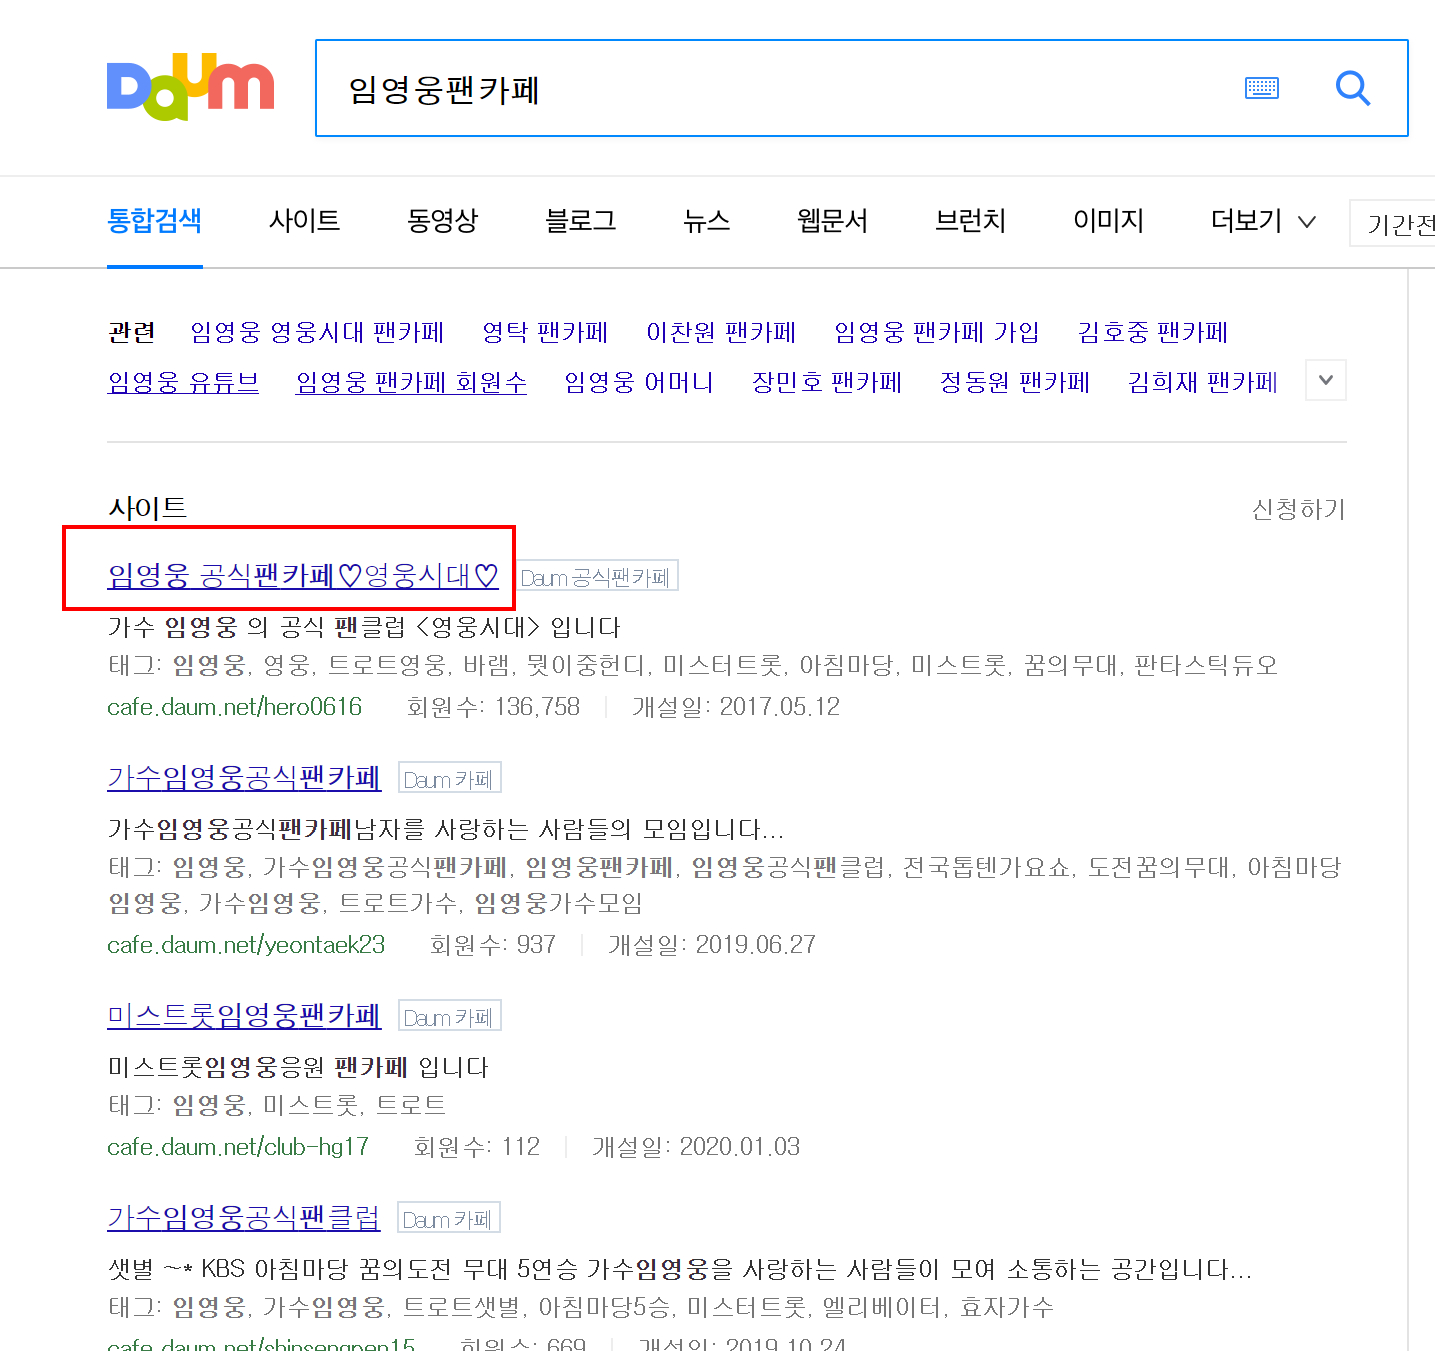Click the 관련 label
Screen dimensions: 1435x1351
pyautogui.click(x=131, y=332)
